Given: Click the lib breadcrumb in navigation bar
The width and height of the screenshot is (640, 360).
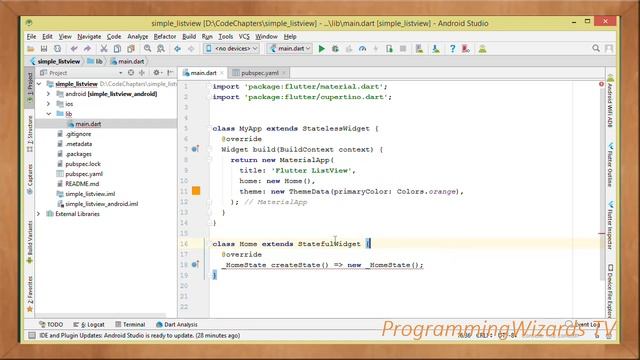Looking at the screenshot, I should (95, 61).
